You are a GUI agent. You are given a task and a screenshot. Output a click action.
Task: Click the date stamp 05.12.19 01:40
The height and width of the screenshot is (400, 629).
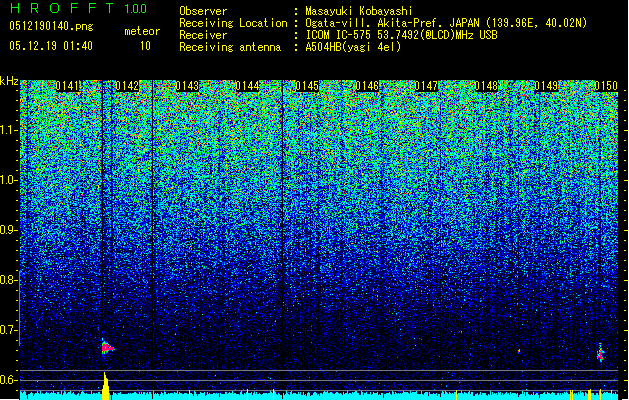(x=51, y=46)
